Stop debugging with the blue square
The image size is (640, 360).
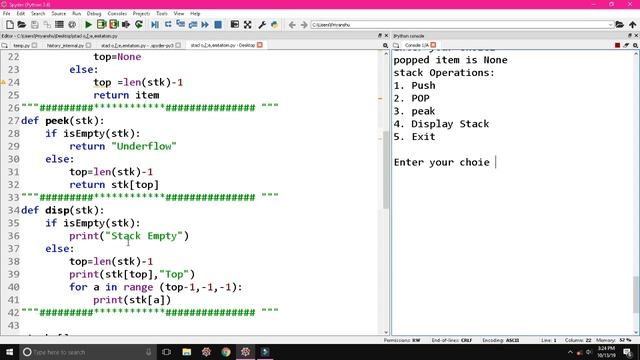[x=218, y=24]
